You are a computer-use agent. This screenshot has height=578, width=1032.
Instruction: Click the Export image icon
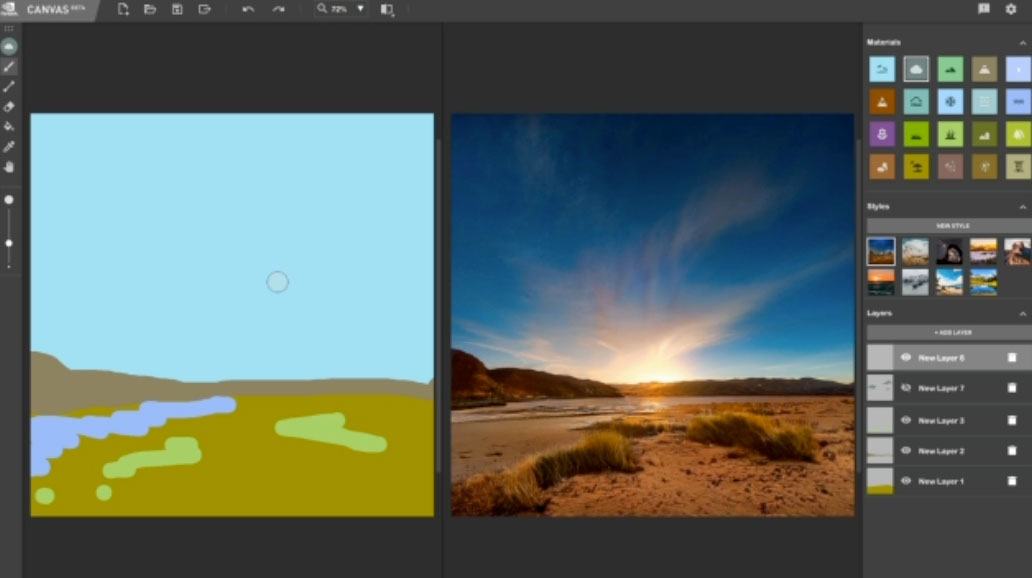204,9
